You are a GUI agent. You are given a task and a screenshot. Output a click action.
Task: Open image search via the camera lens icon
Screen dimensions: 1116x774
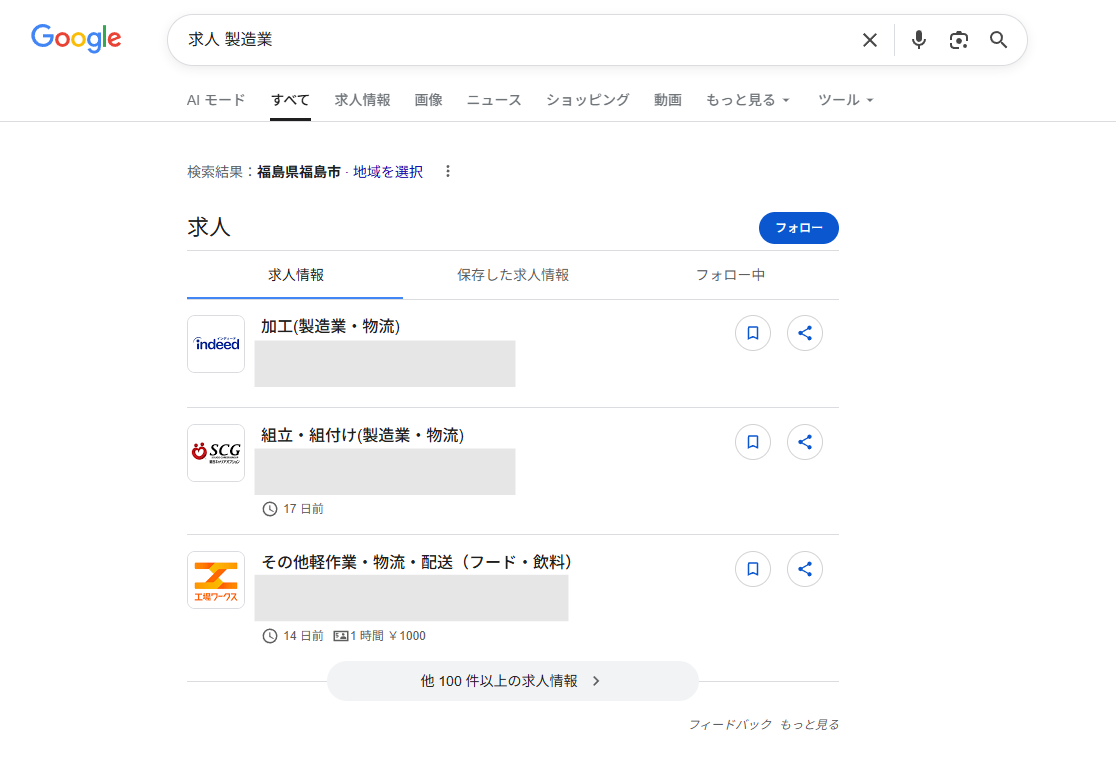coord(959,40)
